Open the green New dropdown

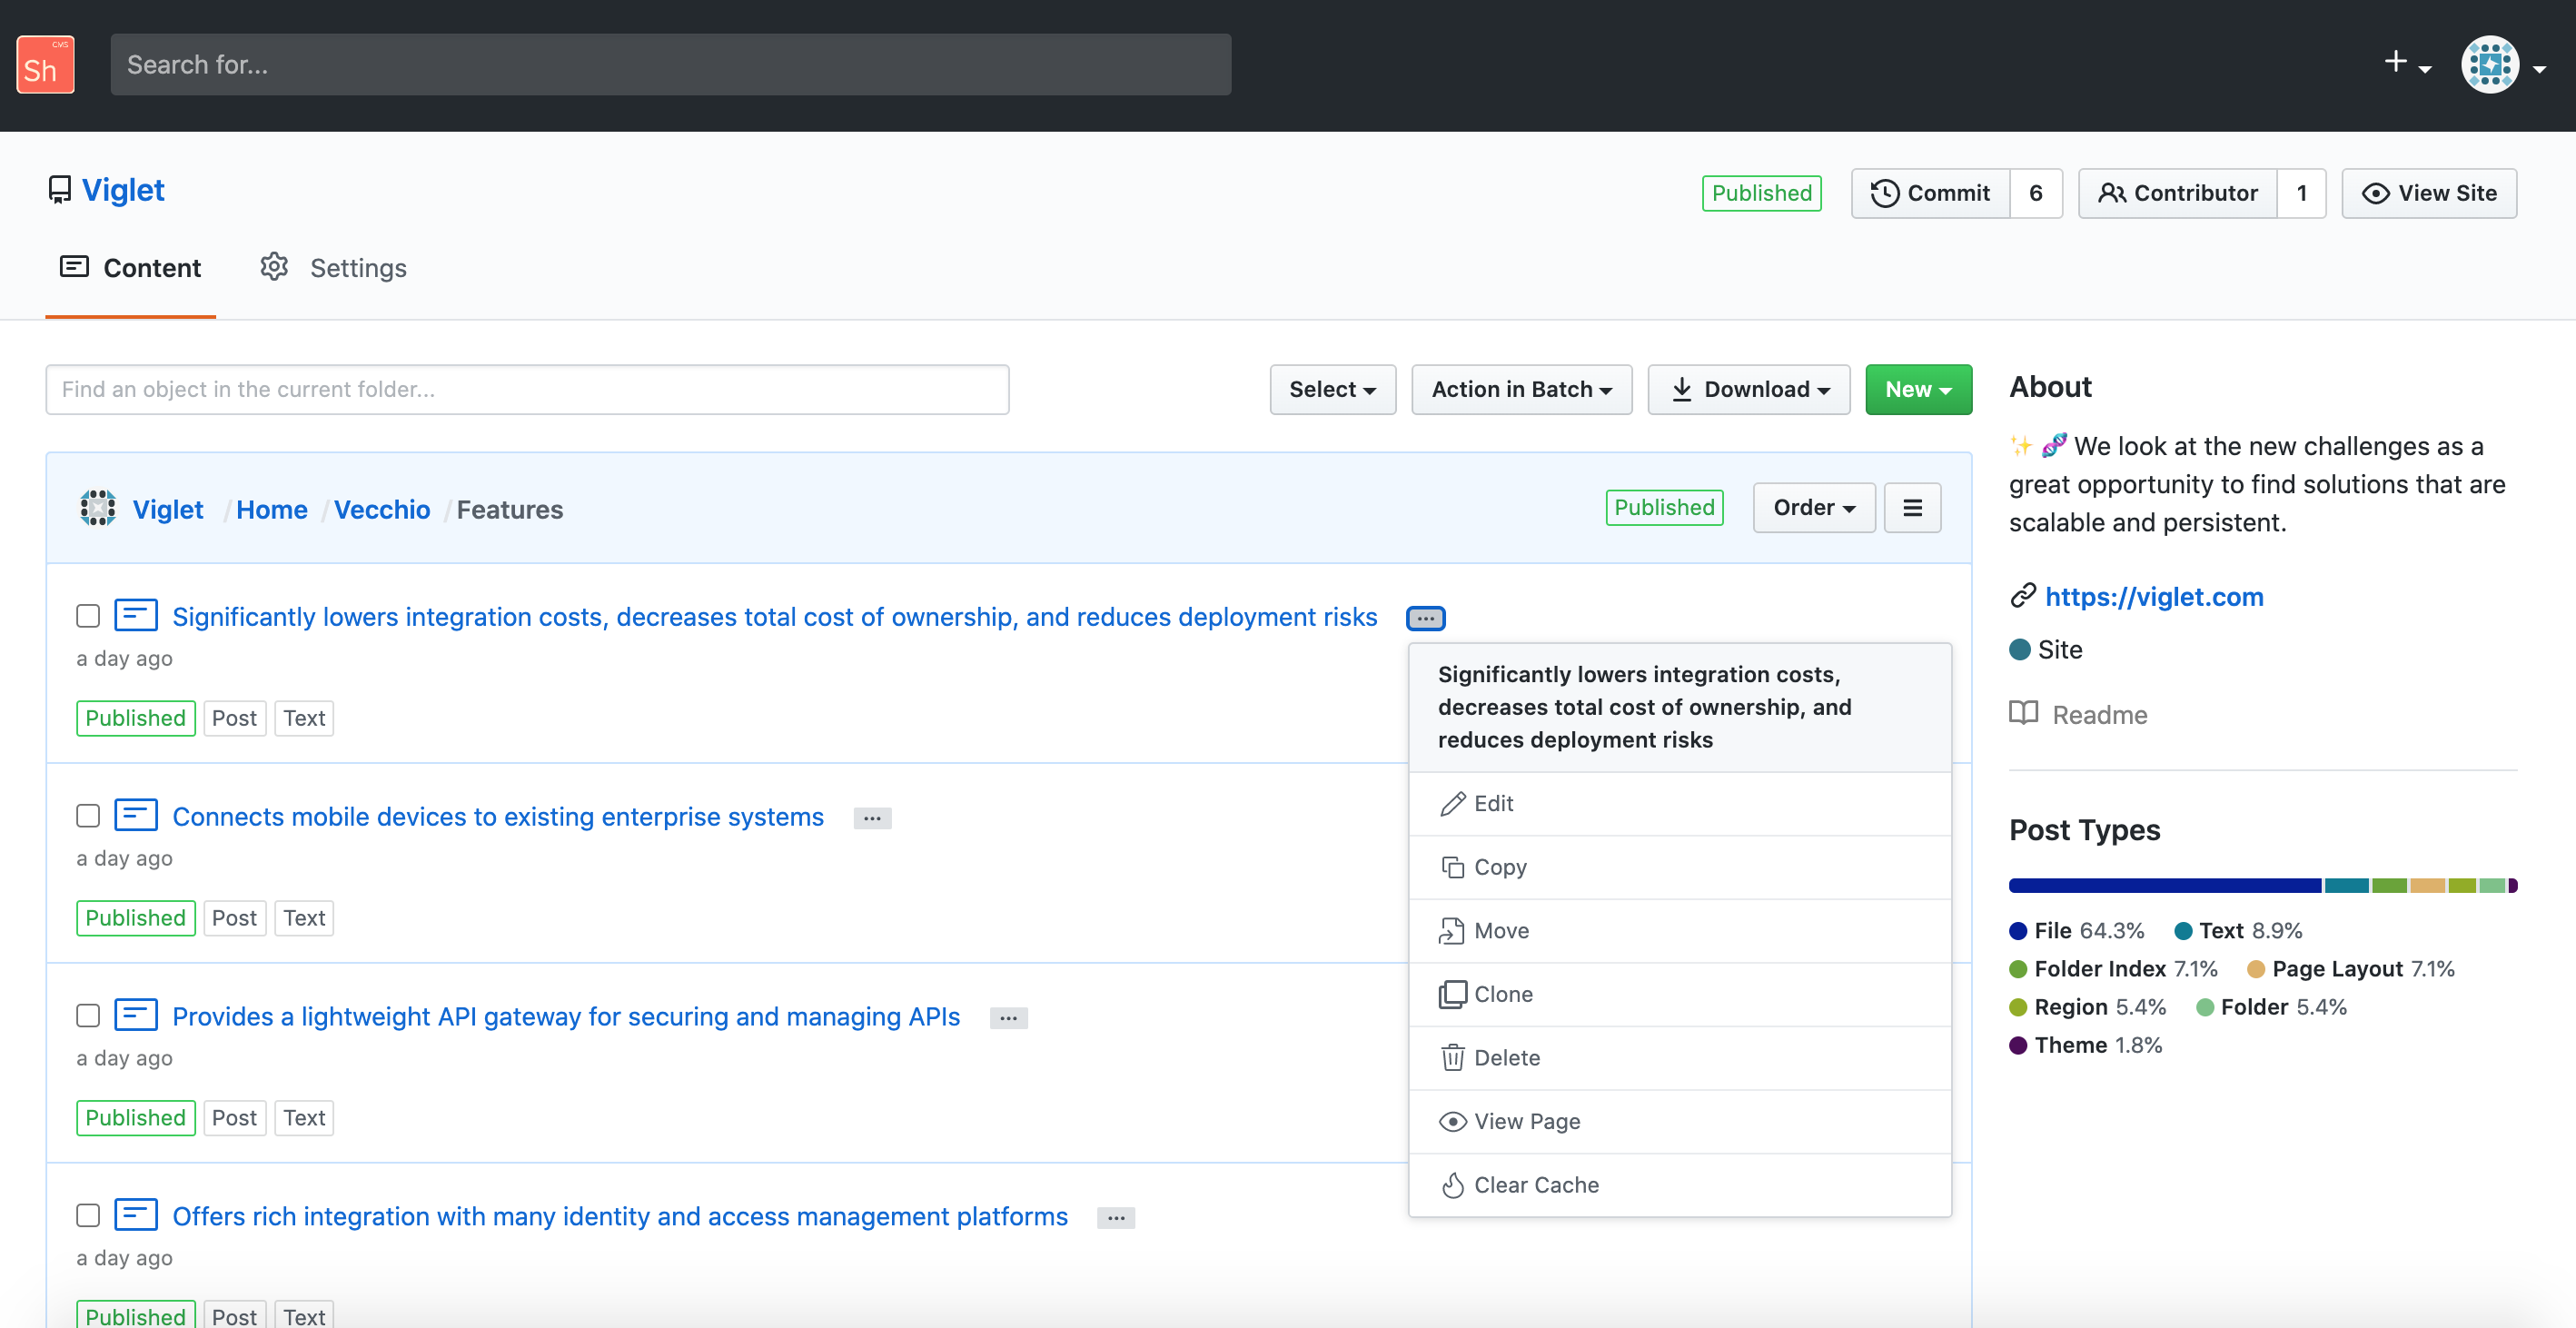point(1918,389)
